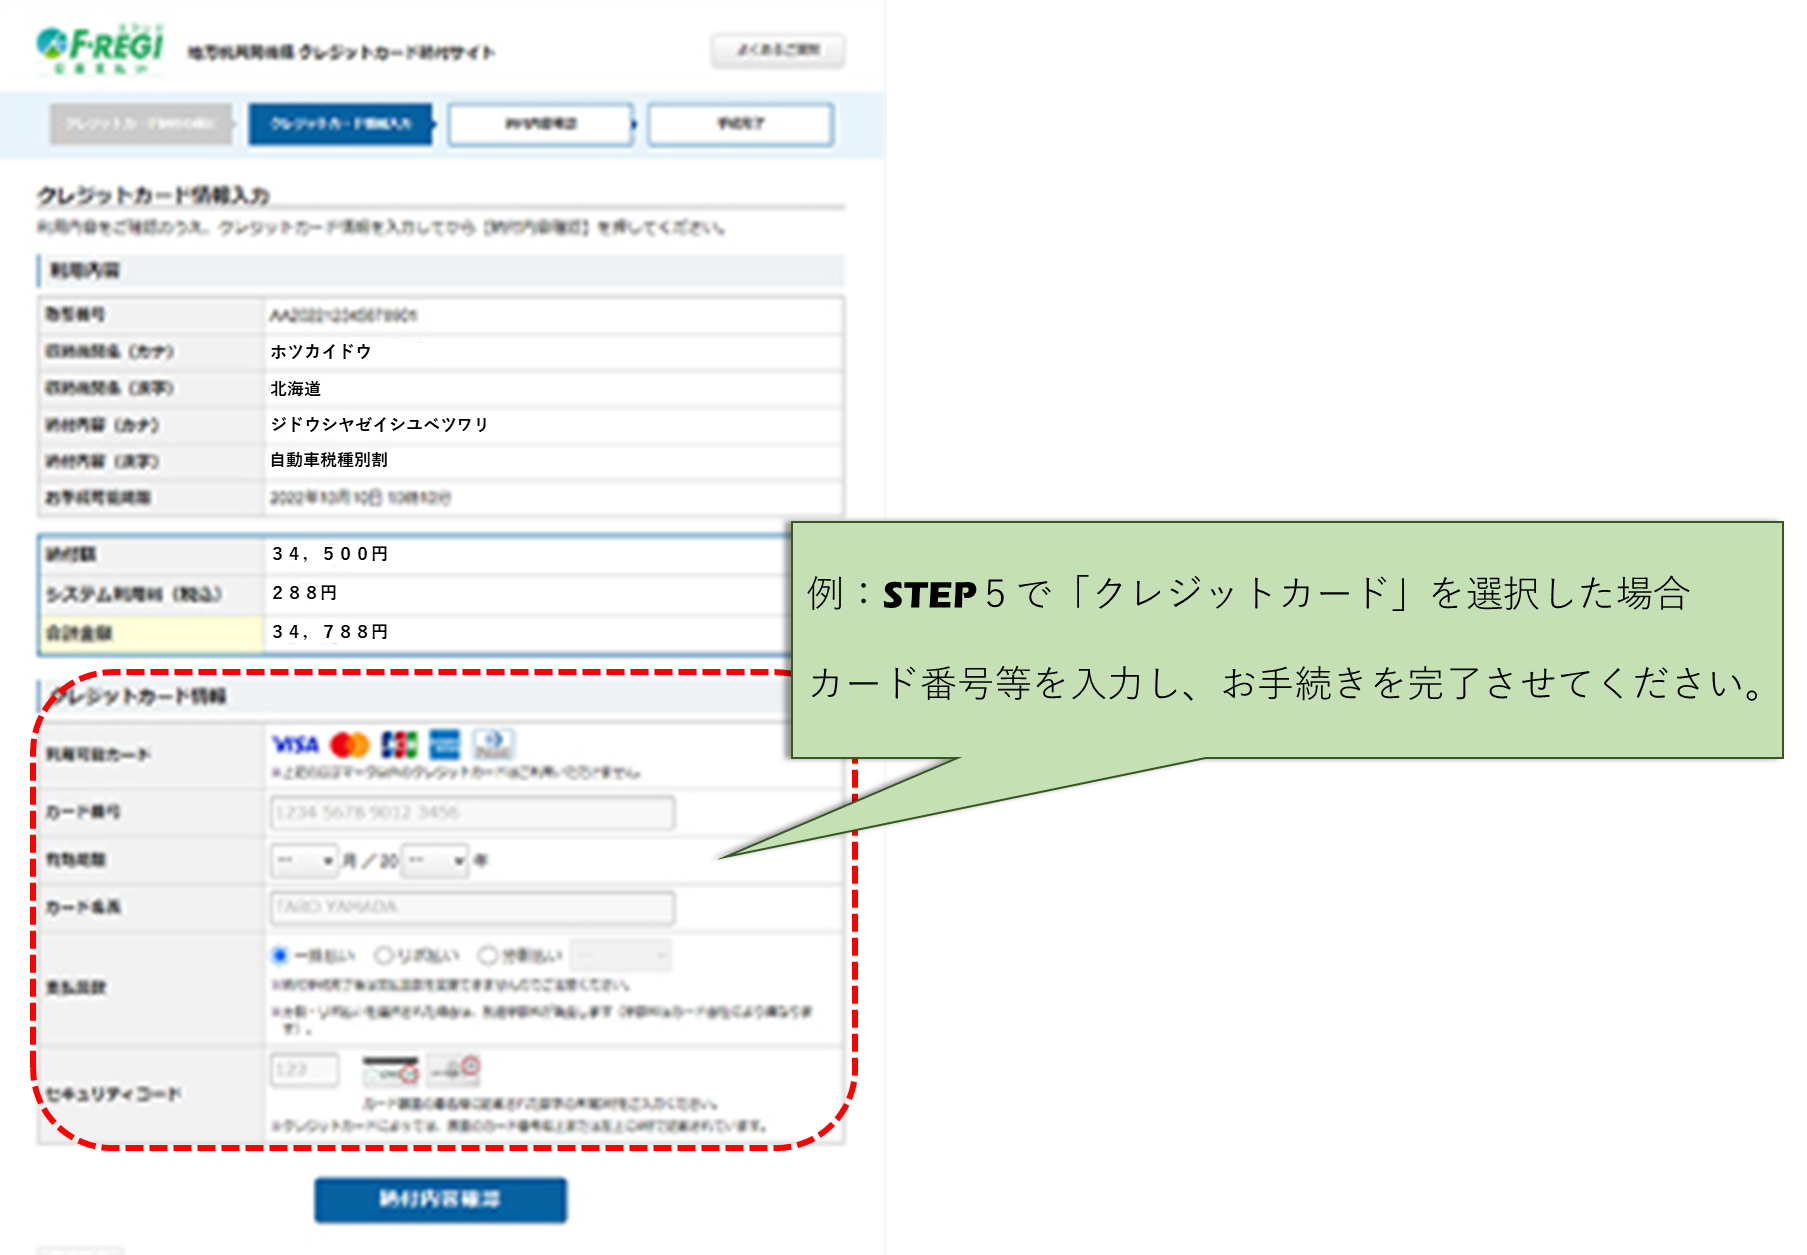Open よくあるご質問 via top-right button

[x=778, y=49]
